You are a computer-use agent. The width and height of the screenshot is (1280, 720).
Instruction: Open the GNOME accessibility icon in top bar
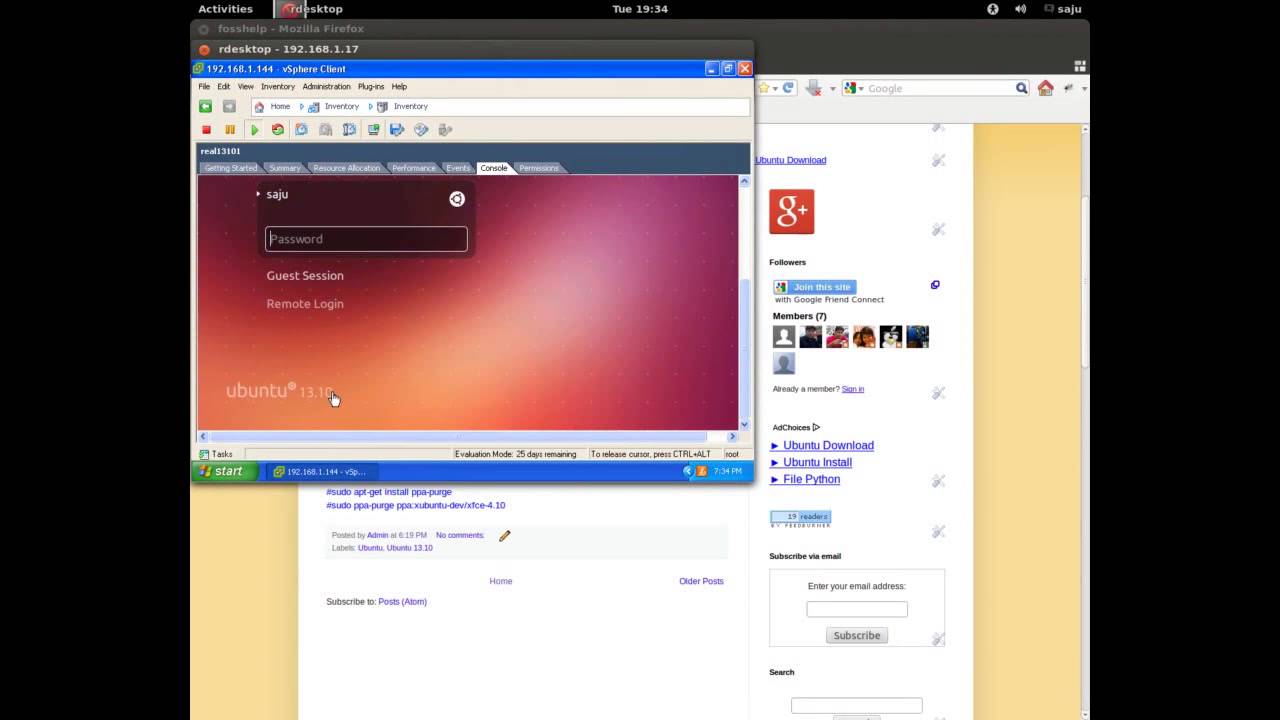pos(993,9)
